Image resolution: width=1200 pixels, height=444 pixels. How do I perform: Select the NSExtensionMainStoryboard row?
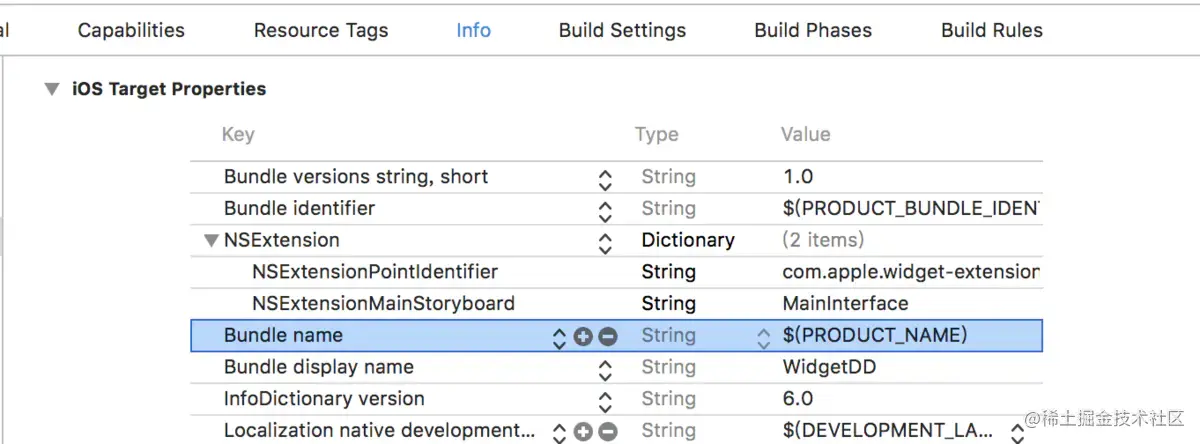pyautogui.click(x=384, y=304)
